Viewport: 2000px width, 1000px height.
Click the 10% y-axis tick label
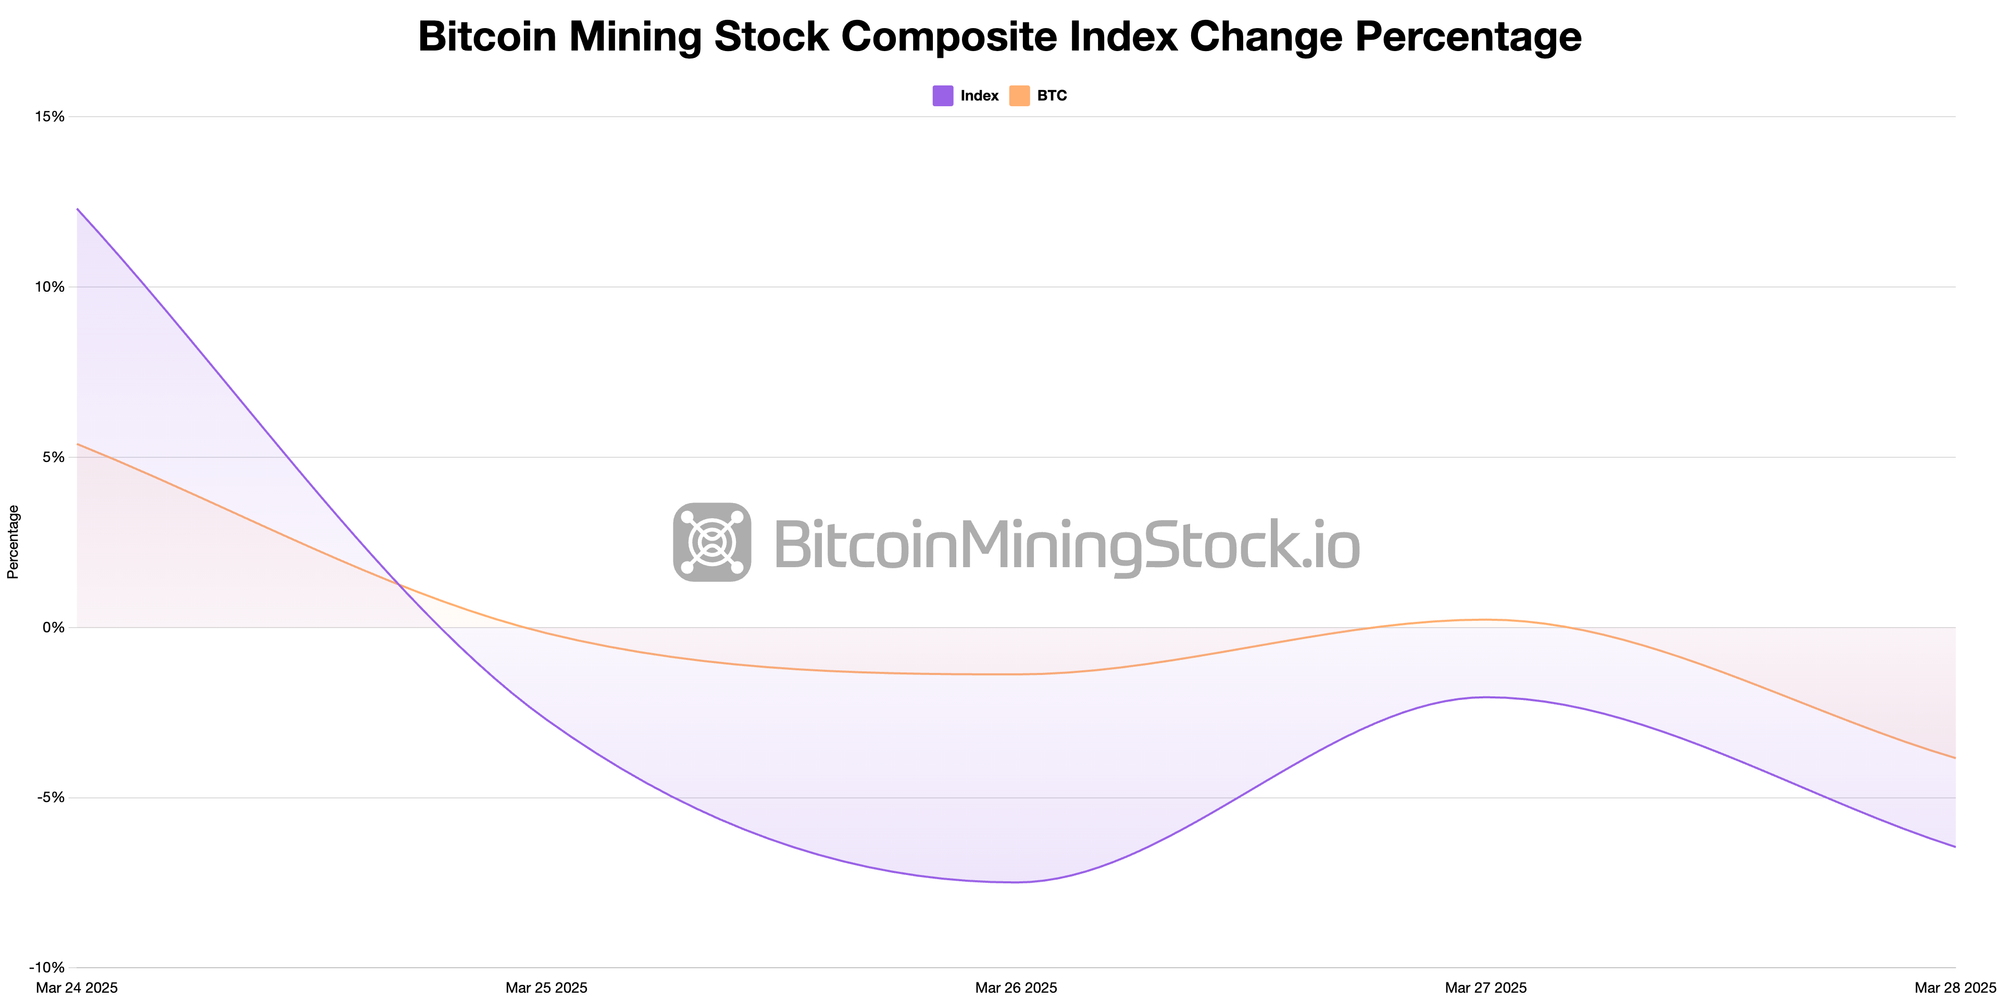pos(50,287)
